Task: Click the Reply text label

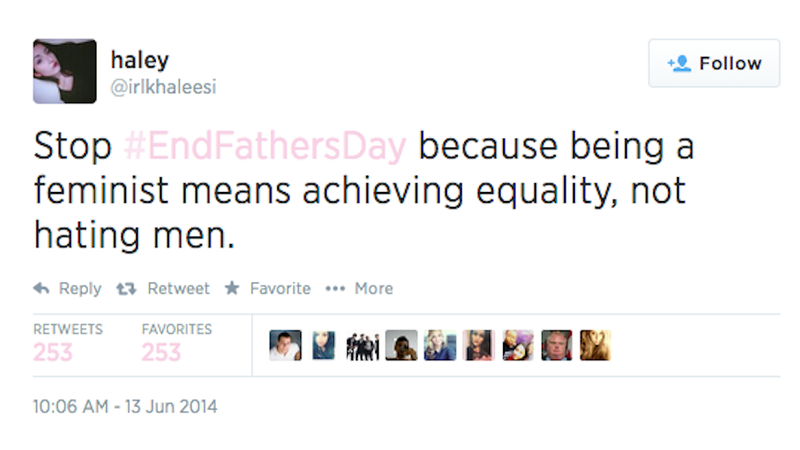Action: click(80, 289)
